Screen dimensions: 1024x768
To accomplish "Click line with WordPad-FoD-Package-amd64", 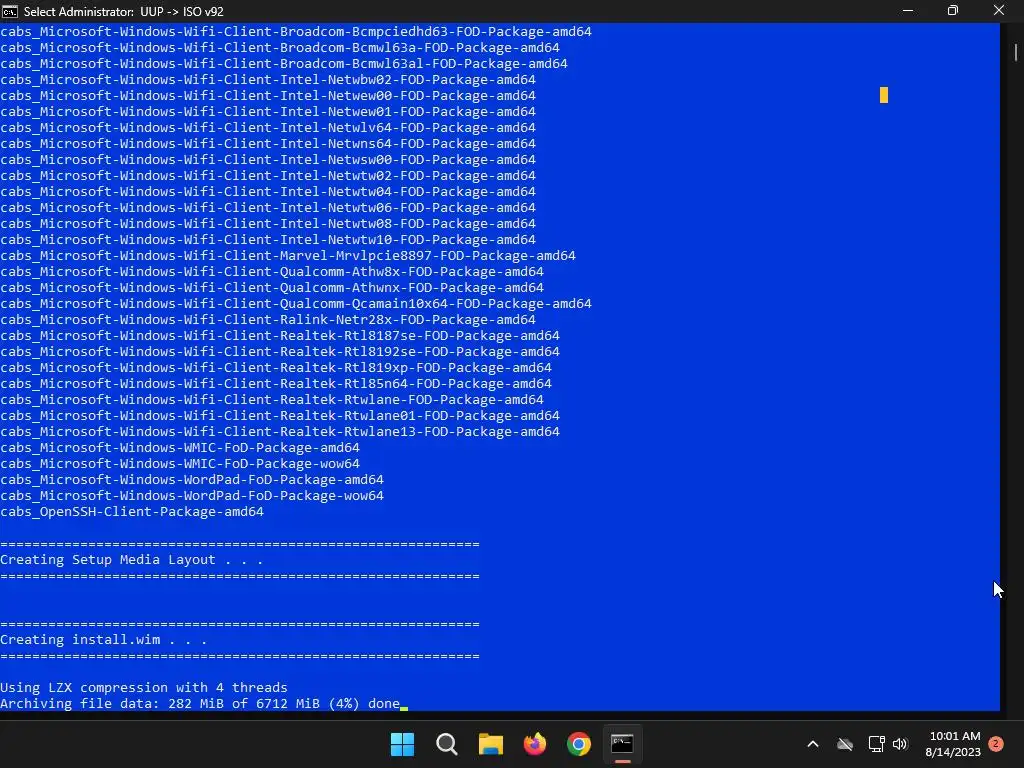I will pos(192,479).
